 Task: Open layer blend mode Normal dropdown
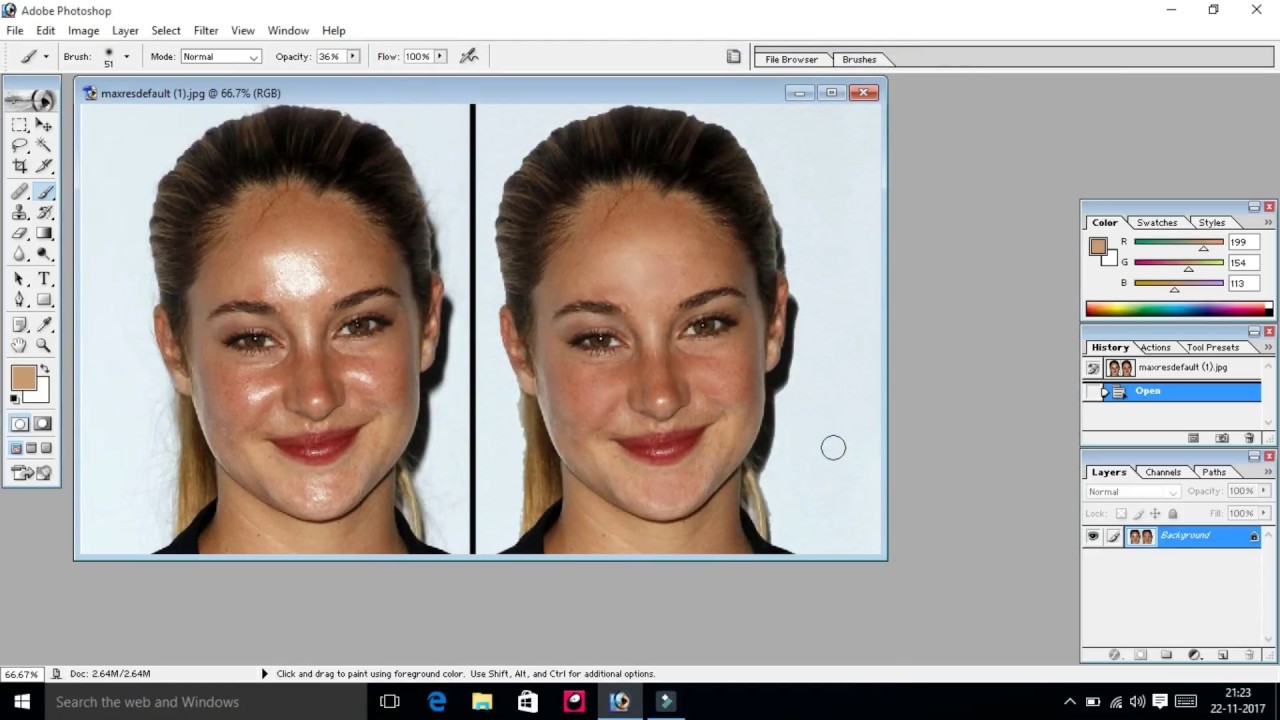(x=1133, y=492)
